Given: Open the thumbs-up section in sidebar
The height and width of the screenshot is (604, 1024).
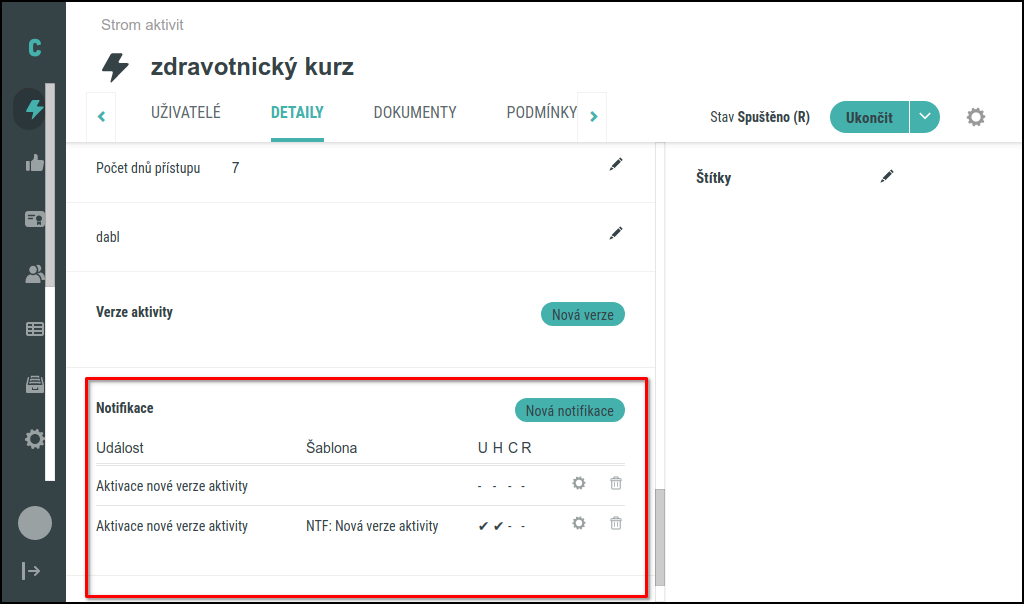Looking at the screenshot, I should click(33, 163).
